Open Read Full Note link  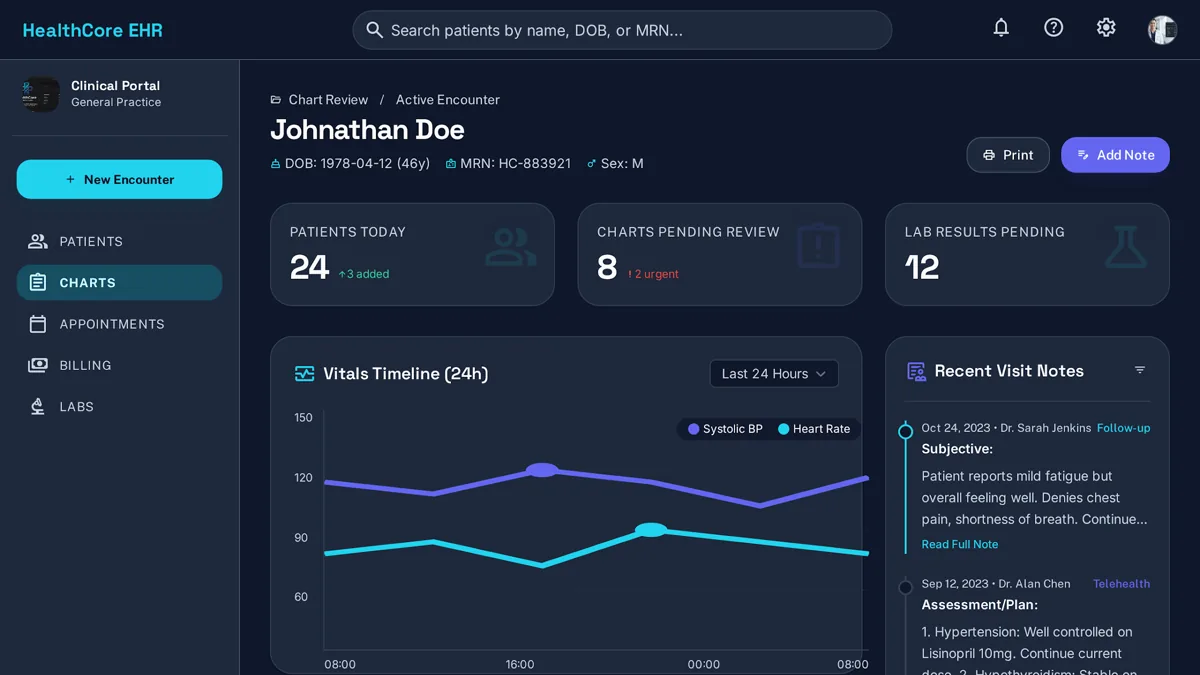pyautogui.click(x=960, y=544)
